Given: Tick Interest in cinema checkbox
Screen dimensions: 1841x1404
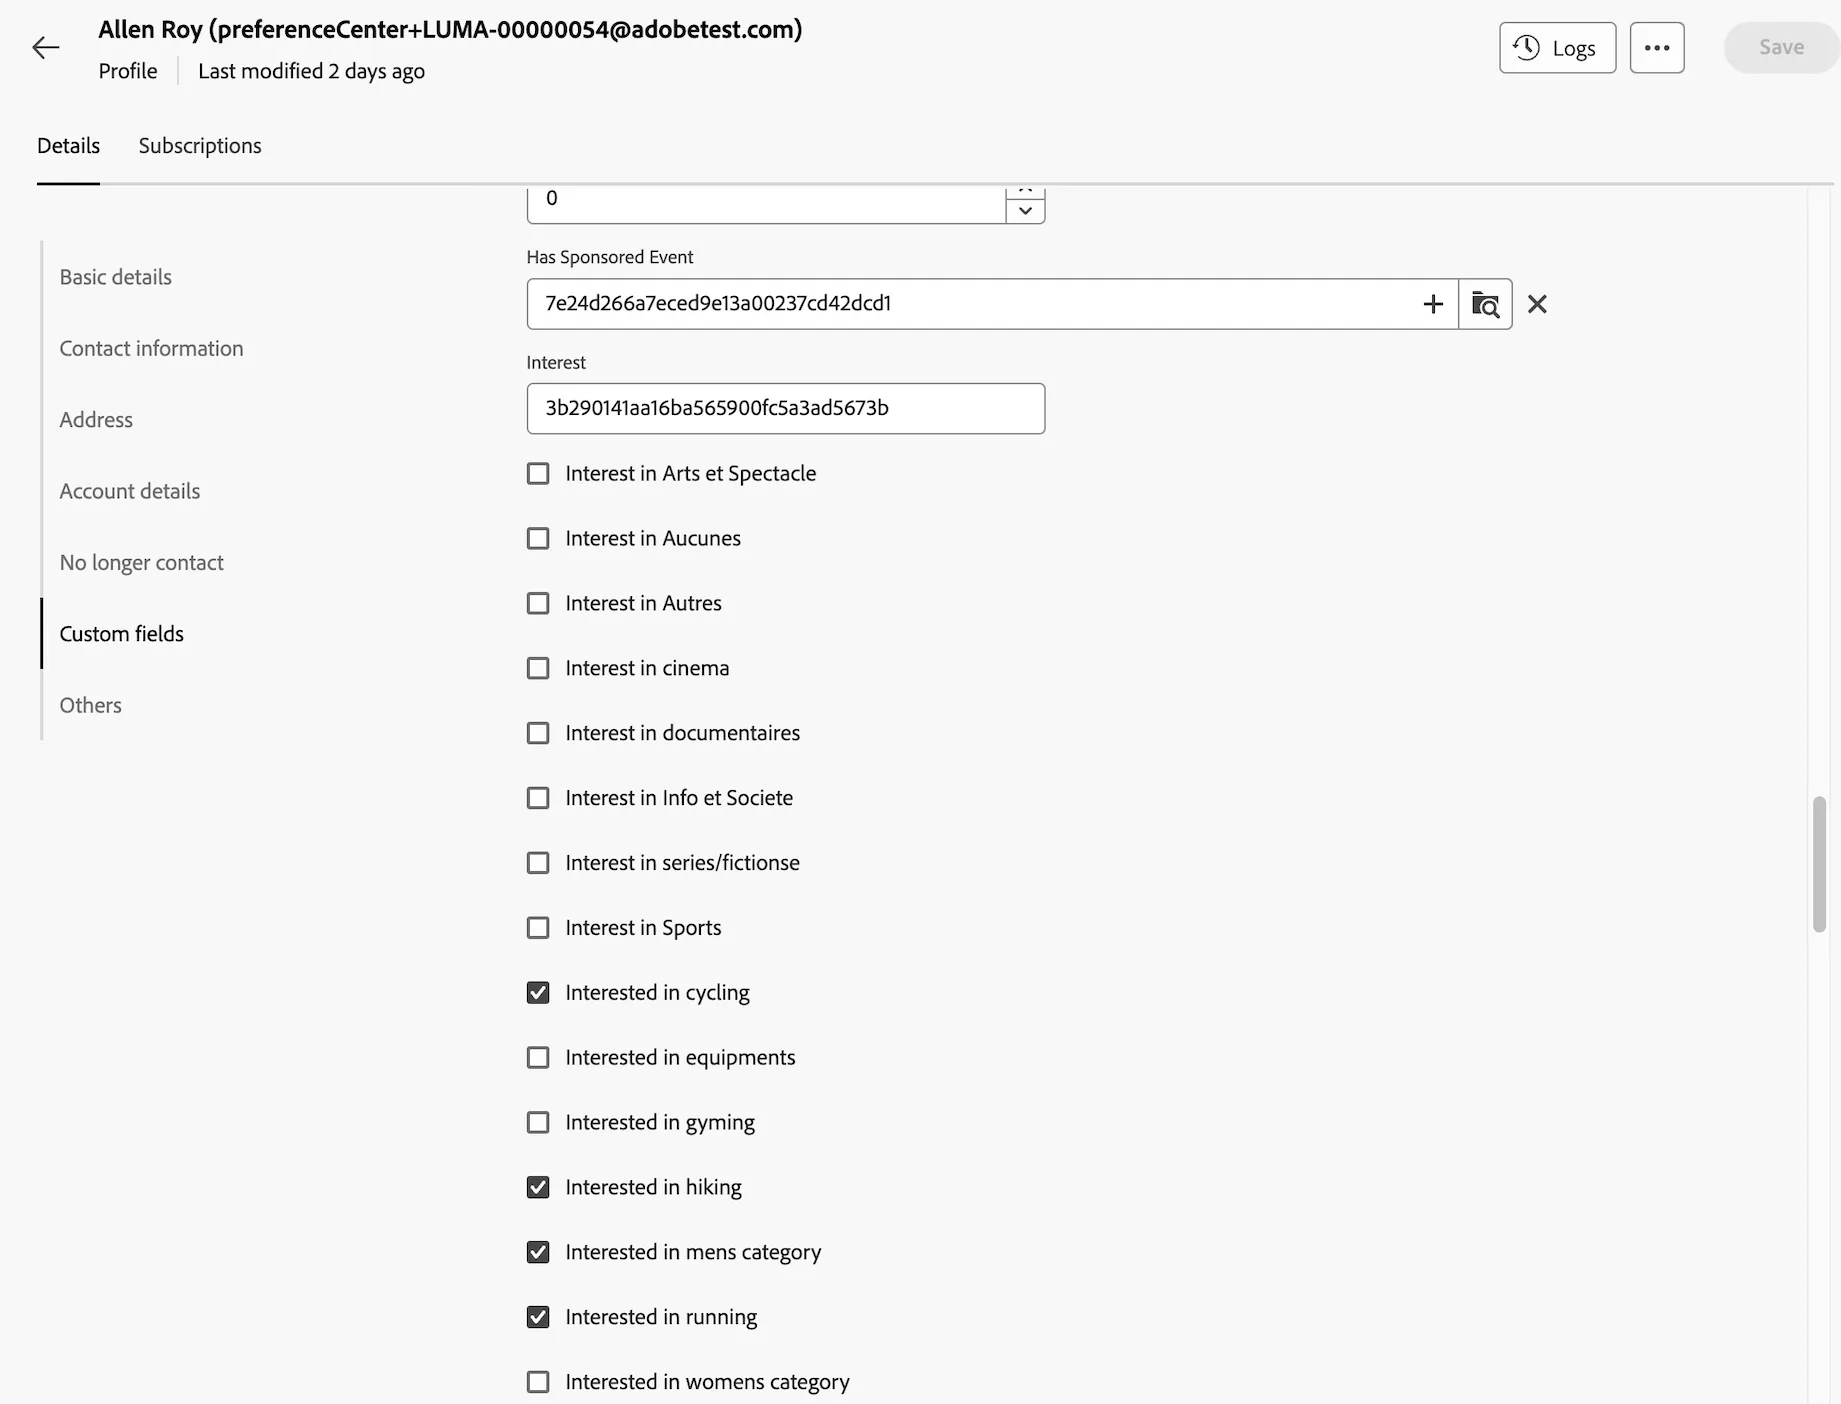Looking at the screenshot, I should click(x=538, y=668).
